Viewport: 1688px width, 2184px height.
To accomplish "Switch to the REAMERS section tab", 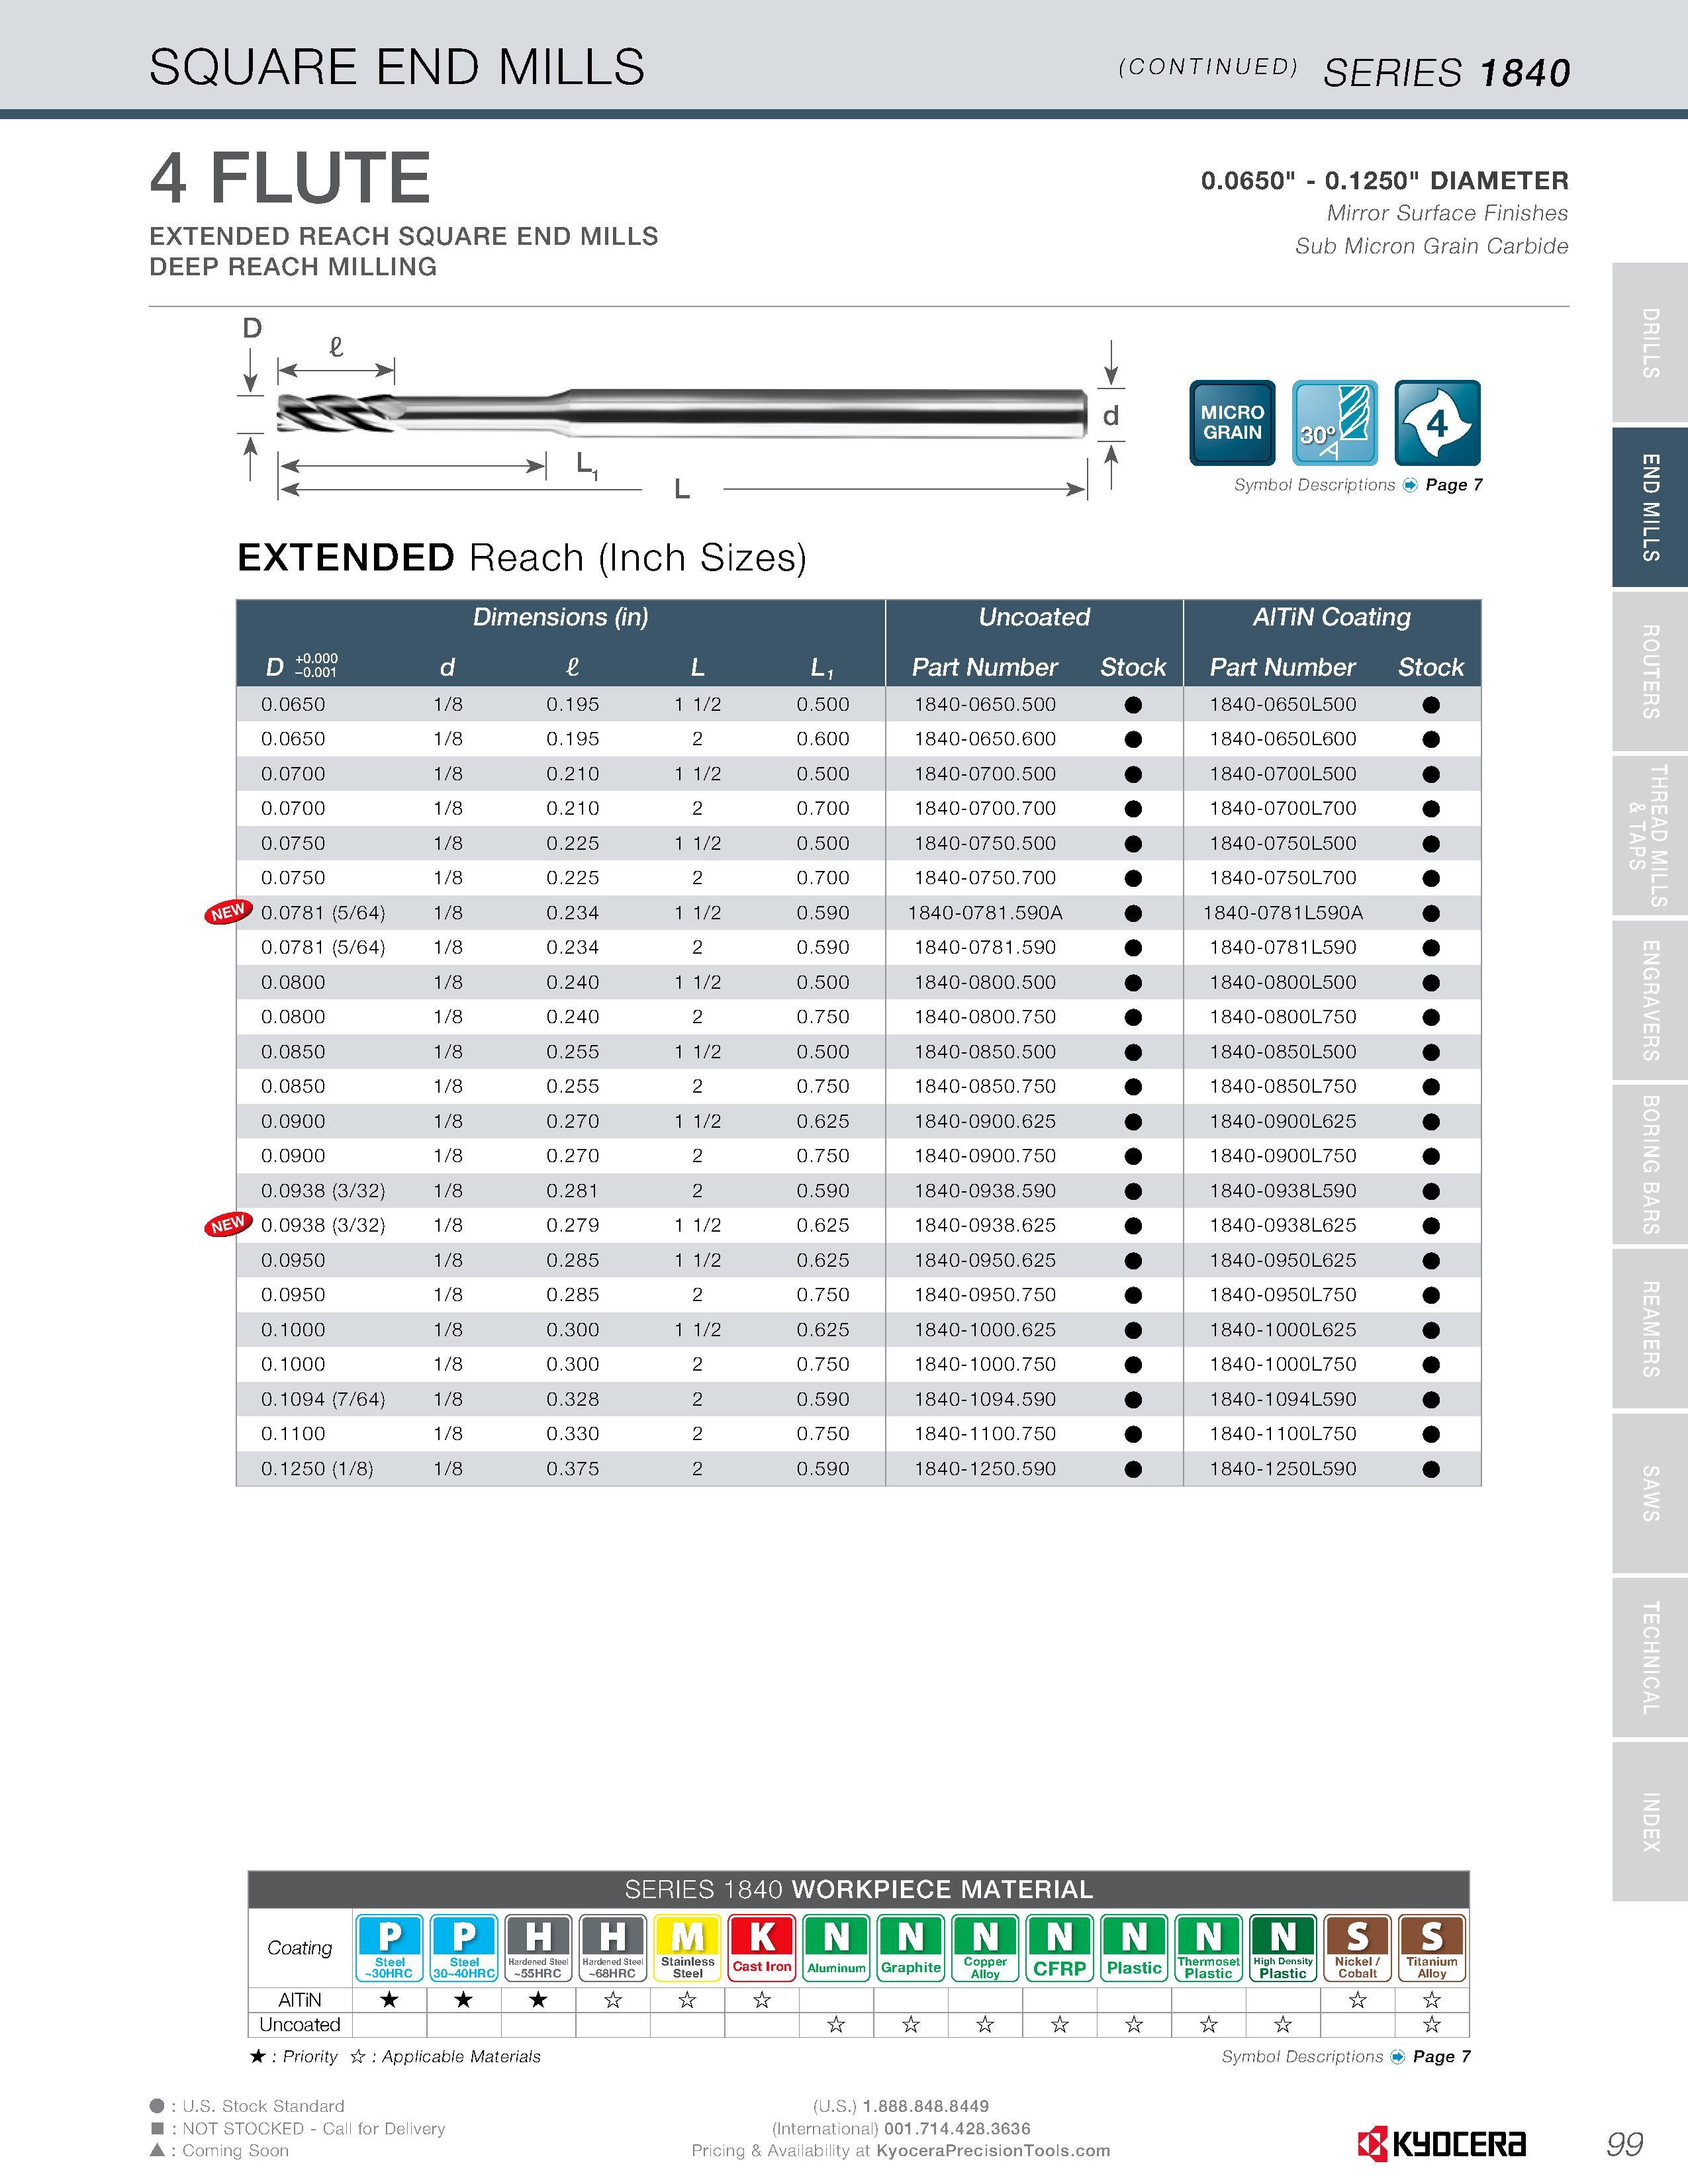I will 1650,1328.
